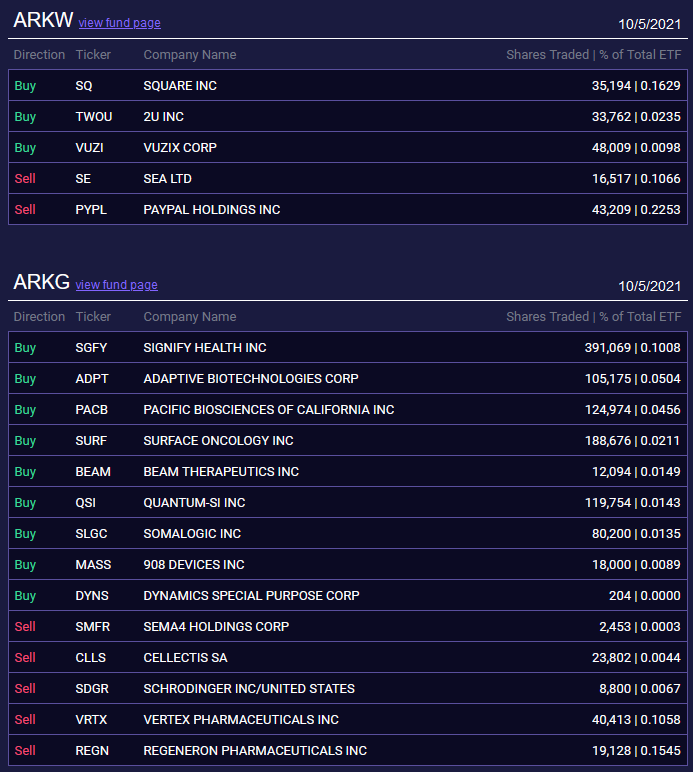Click BEAM THERAPEUTICS INC company name

pos(221,472)
